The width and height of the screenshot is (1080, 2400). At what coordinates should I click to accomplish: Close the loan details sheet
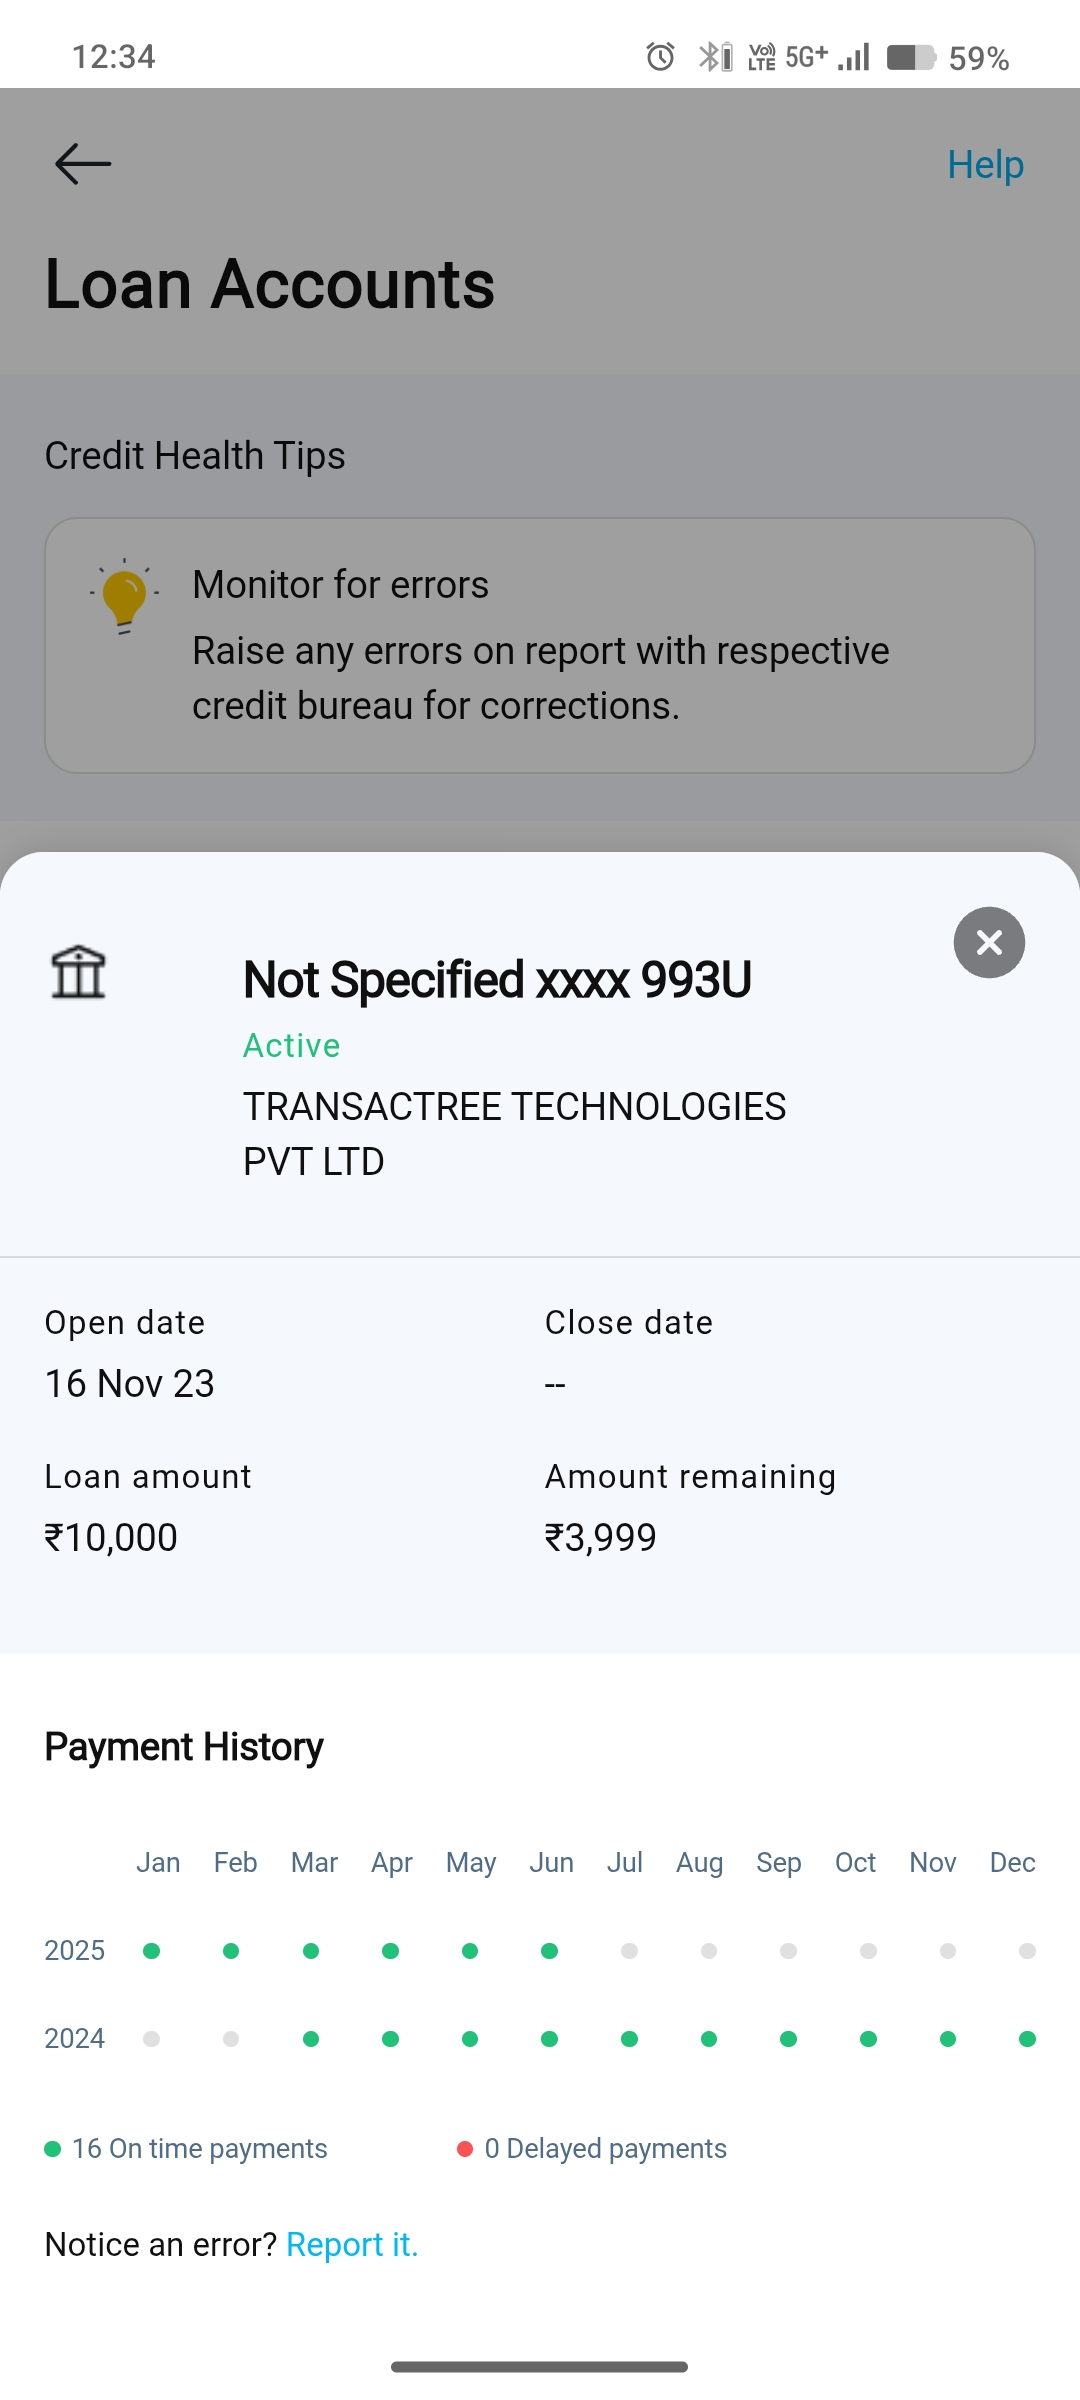[x=989, y=942]
